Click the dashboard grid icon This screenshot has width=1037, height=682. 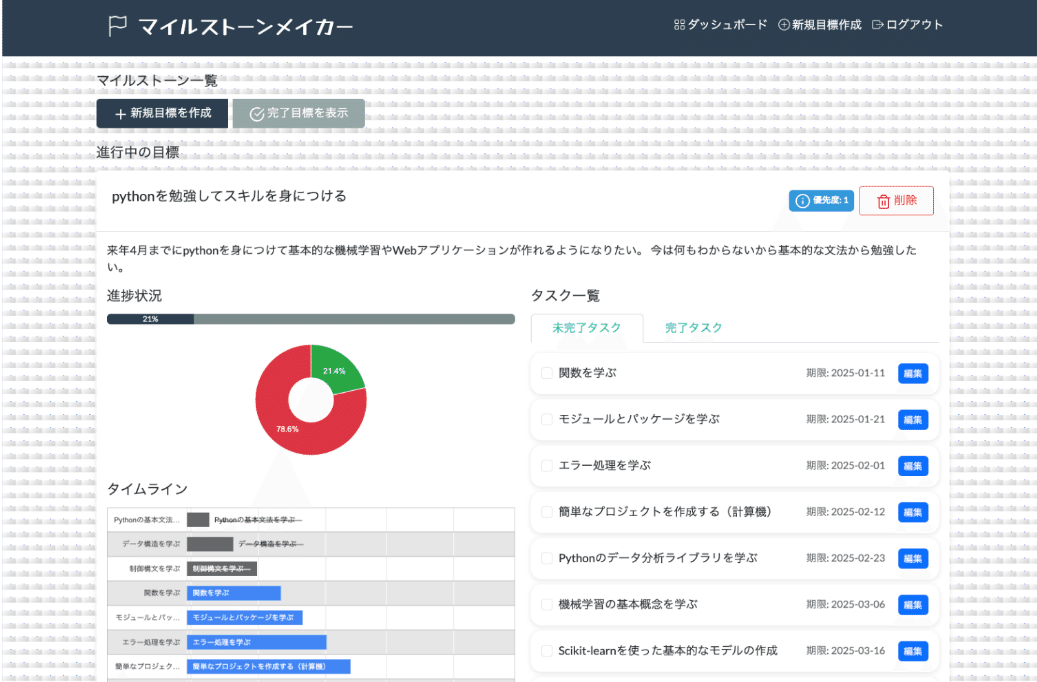pyautogui.click(x=679, y=25)
